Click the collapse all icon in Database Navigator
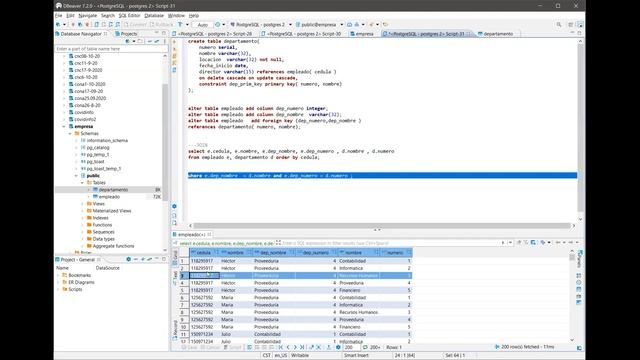The height and width of the screenshot is (360, 640). click(150, 41)
